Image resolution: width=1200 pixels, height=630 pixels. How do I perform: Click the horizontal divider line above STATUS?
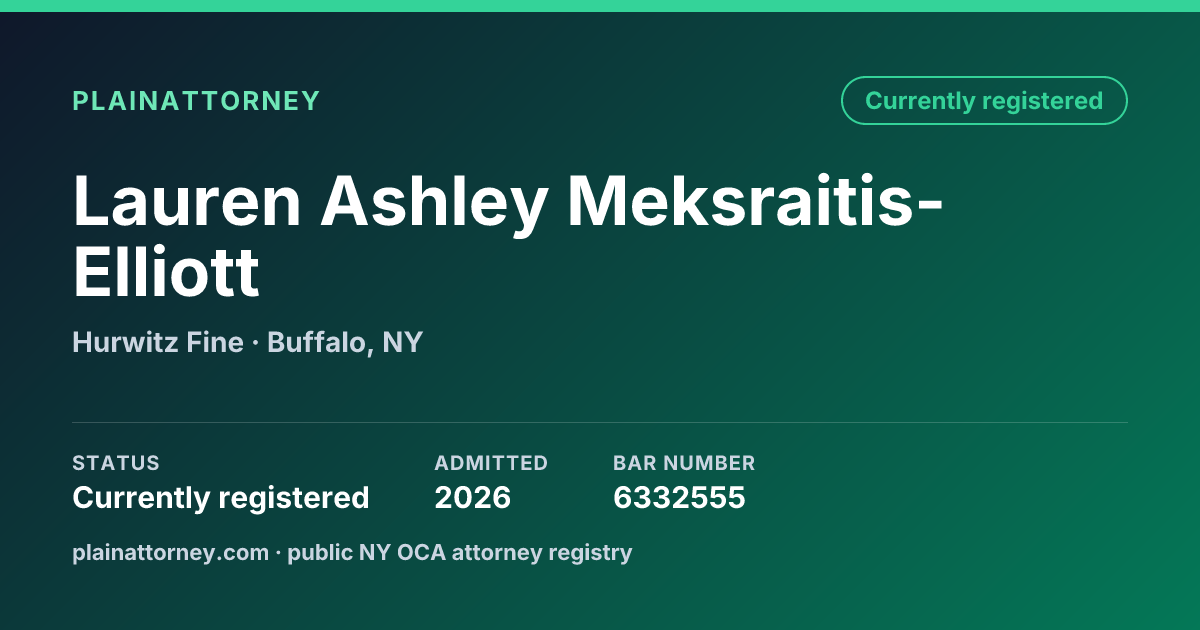600,422
